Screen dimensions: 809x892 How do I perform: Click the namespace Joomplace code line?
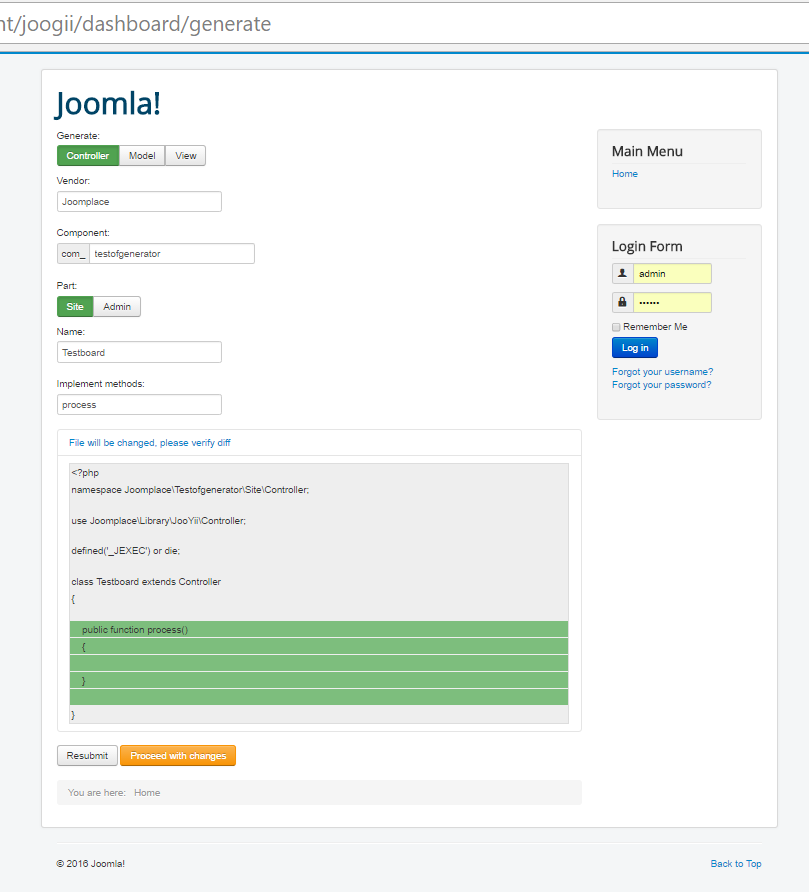(190, 490)
